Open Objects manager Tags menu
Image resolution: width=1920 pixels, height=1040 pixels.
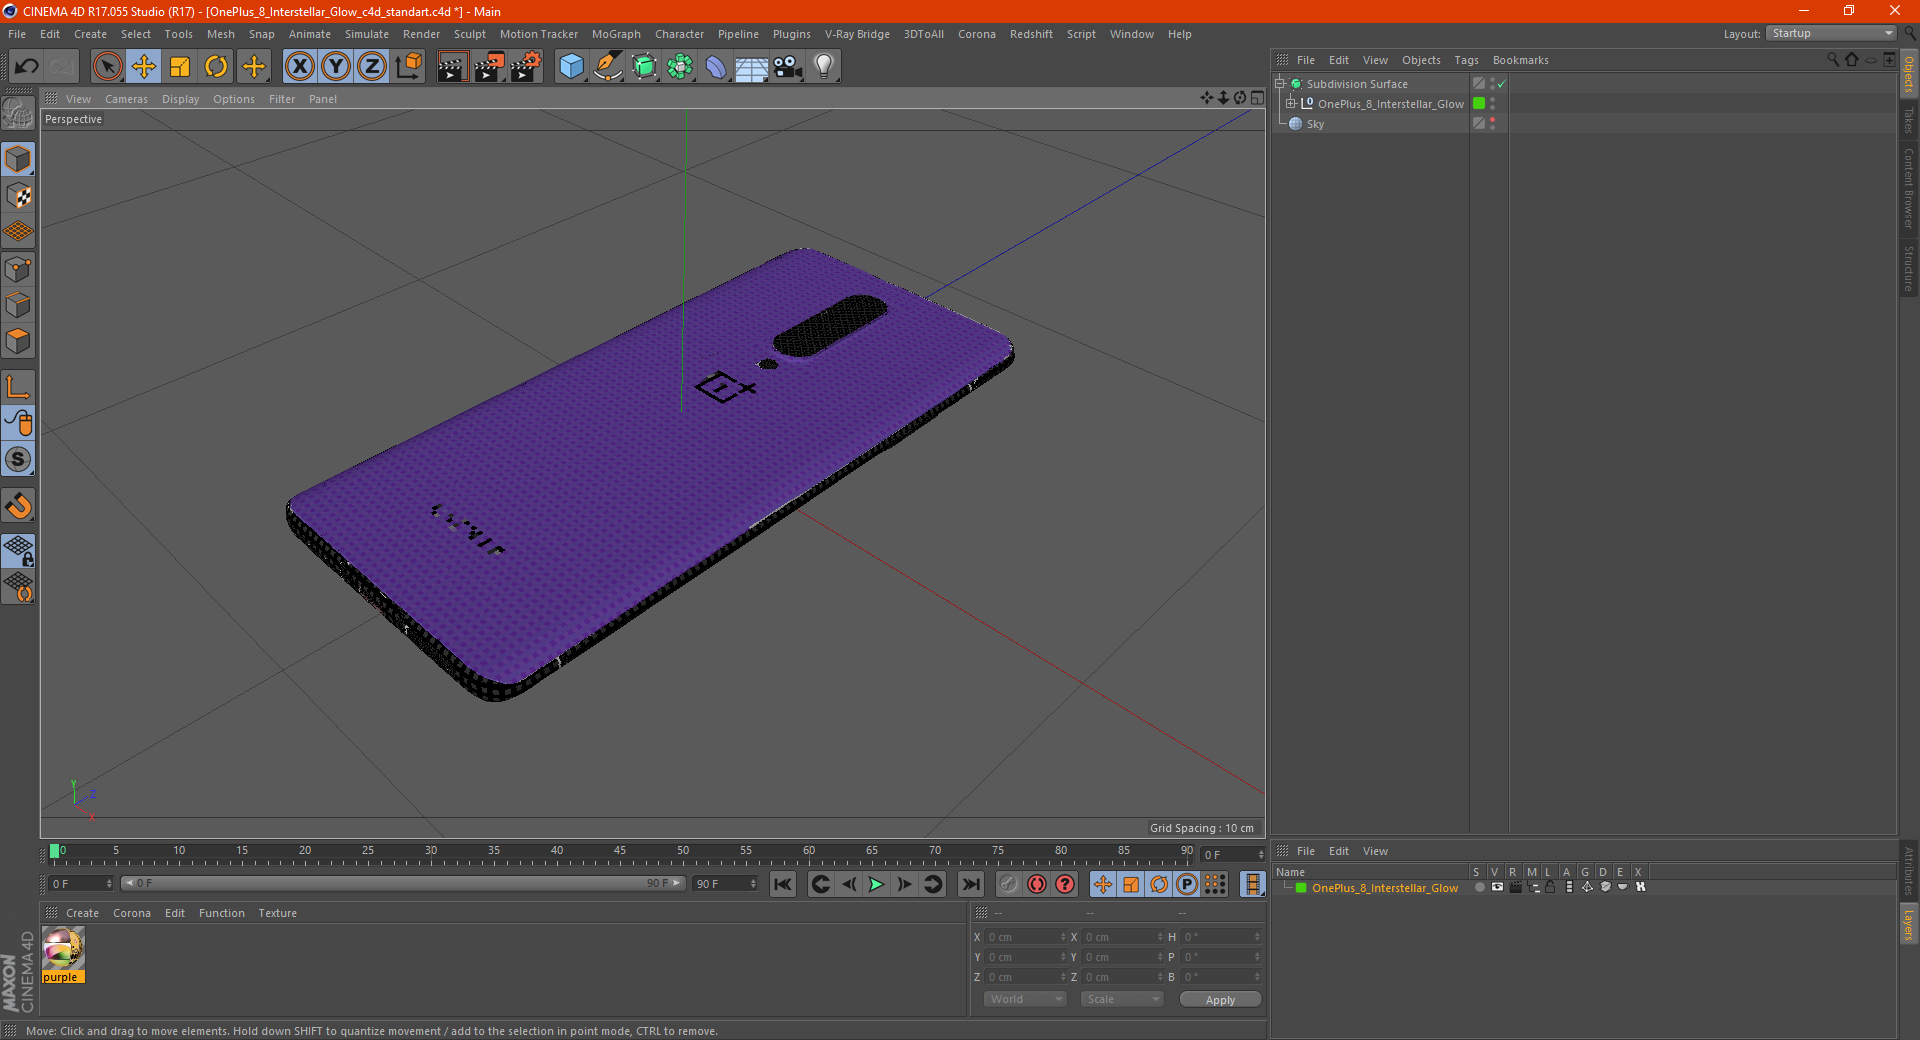1466,60
